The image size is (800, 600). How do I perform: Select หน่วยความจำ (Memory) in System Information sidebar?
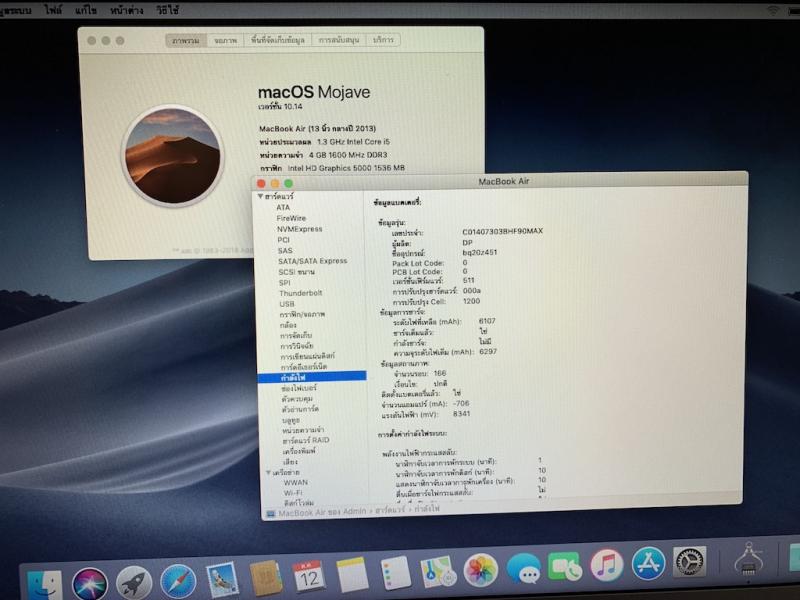pos(304,430)
